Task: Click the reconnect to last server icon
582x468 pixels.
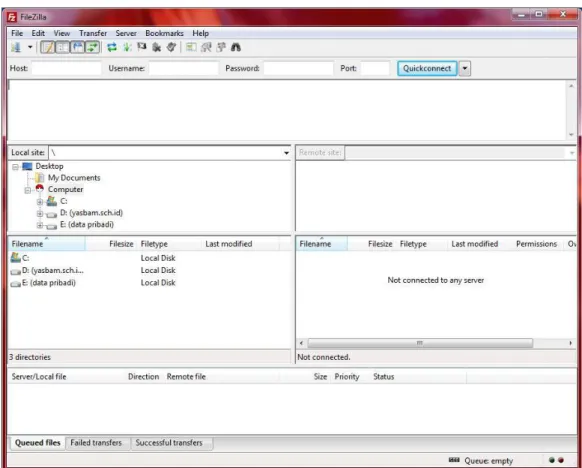Action: click(171, 47)
